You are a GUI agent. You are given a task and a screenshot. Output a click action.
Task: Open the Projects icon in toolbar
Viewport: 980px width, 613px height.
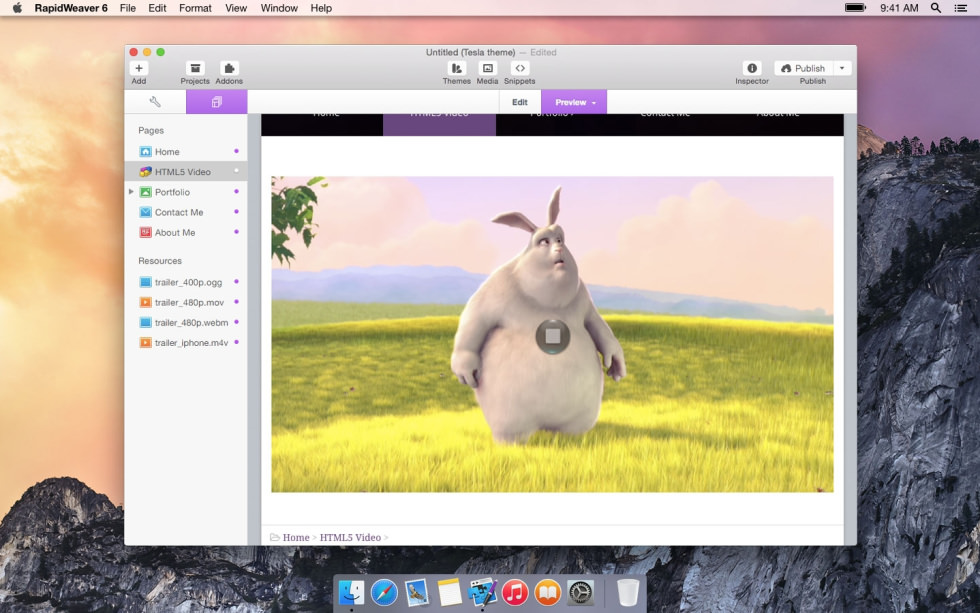(195, 68)
